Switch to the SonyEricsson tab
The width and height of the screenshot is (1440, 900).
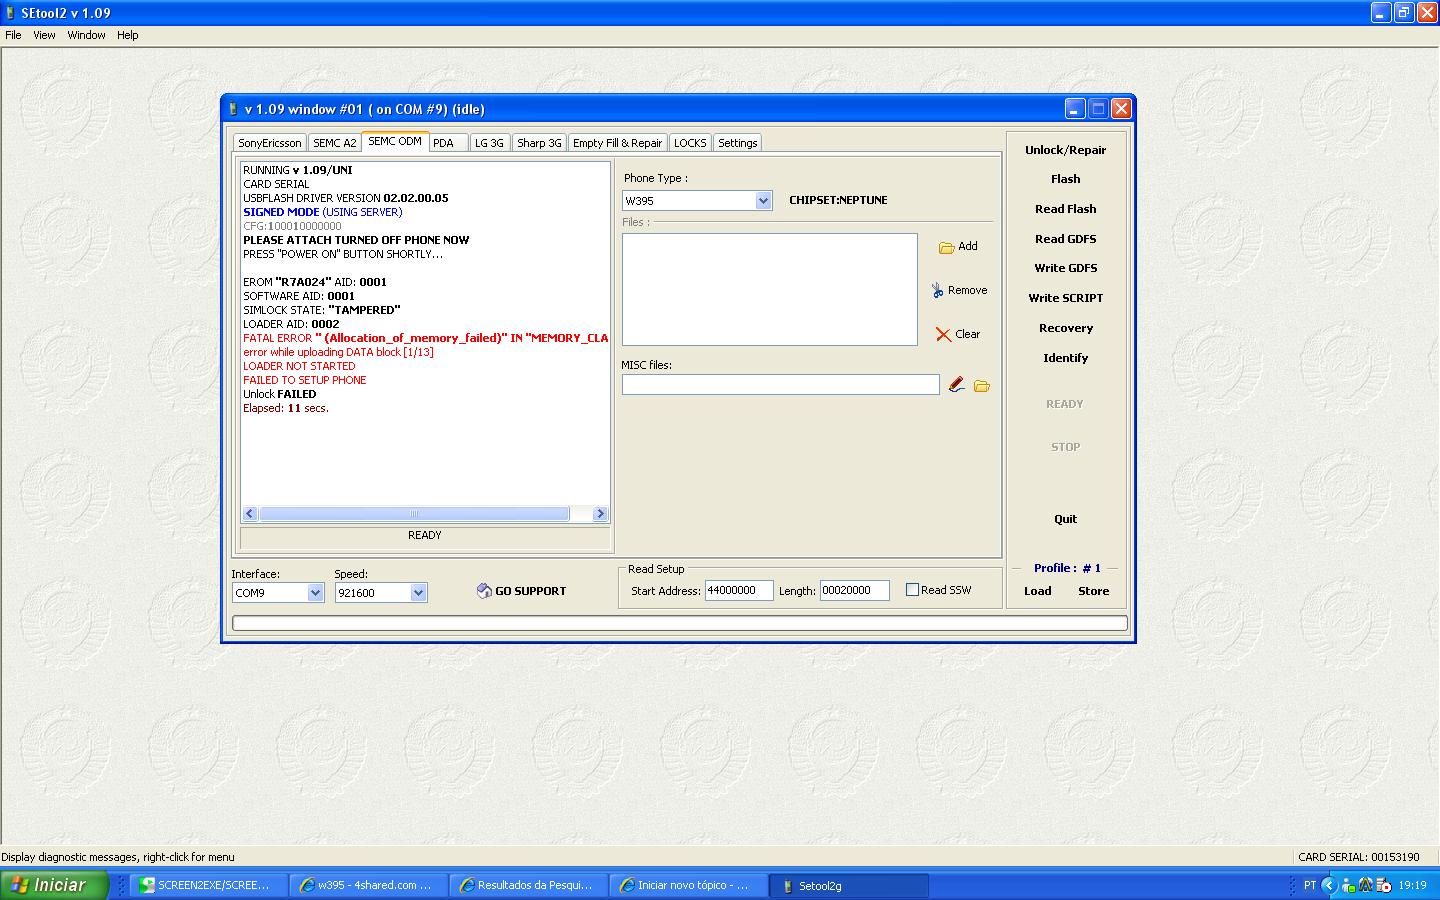point(269,143)
